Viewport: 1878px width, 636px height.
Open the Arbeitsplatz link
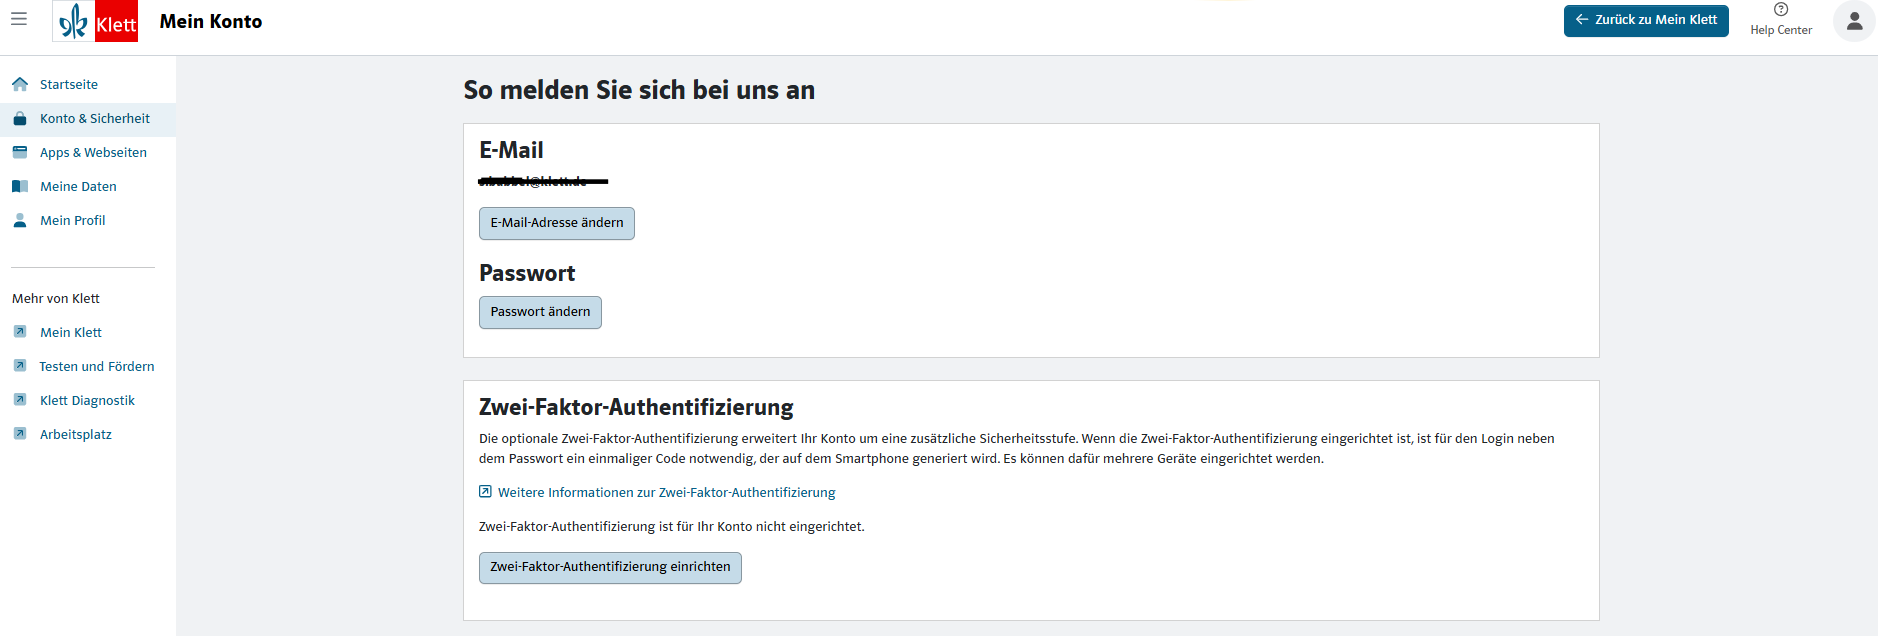tap(76, 434)
